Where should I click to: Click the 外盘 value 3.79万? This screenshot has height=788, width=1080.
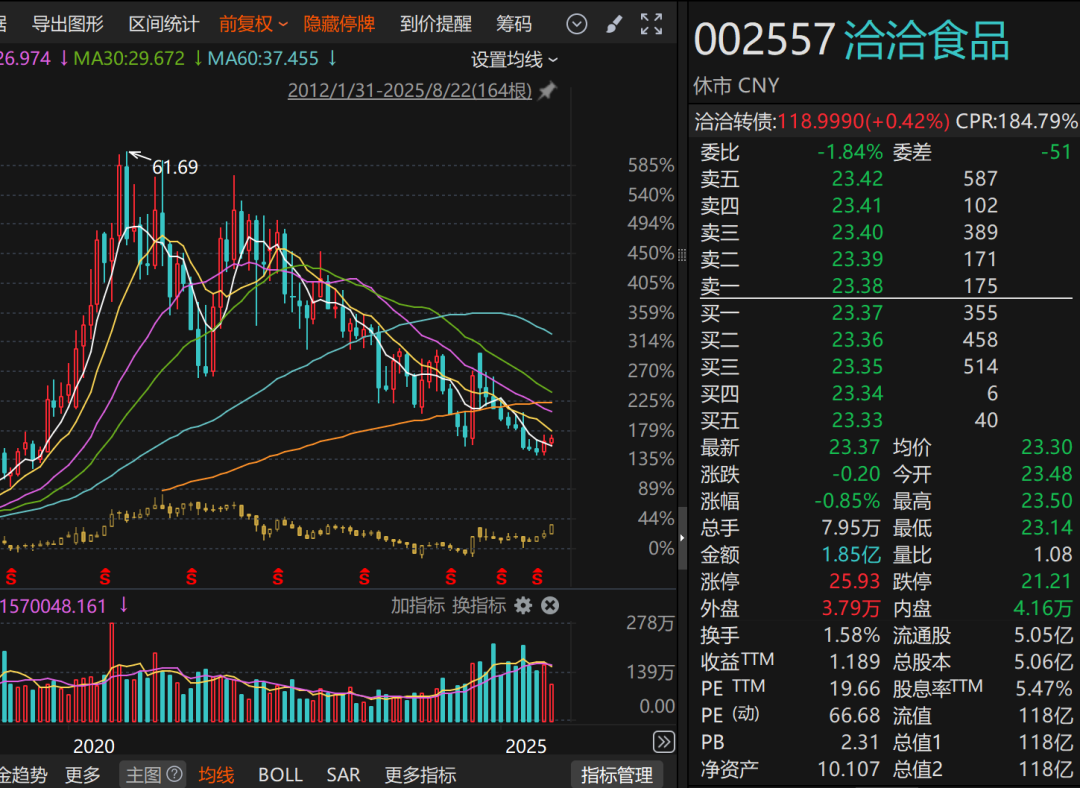pyautogui.click(x=851, y=608)
